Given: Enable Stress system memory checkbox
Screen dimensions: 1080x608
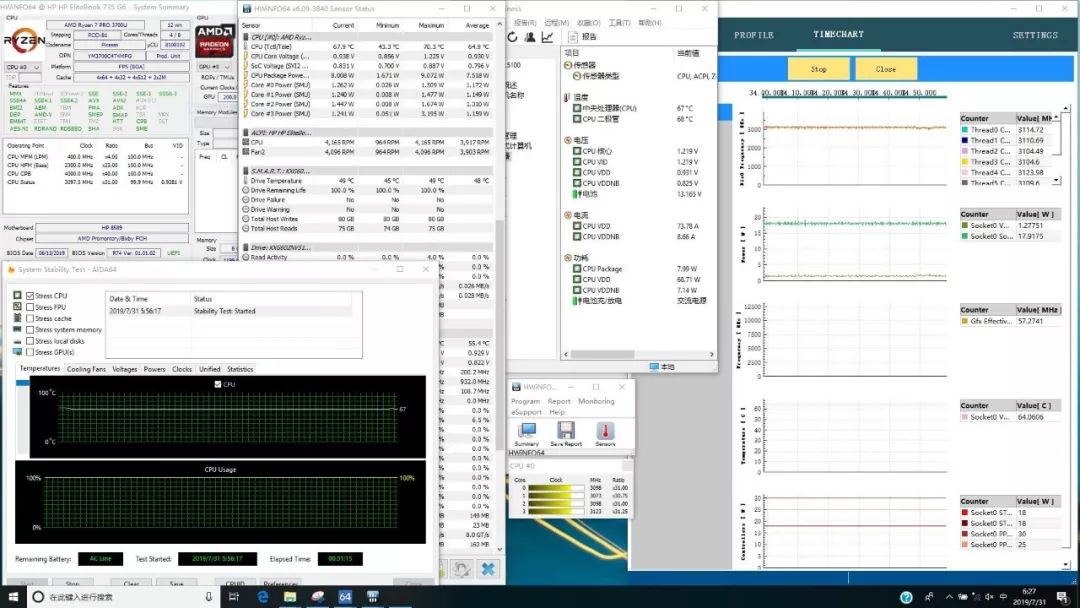Looking at the screenshot, I should pyautogui.click(x=30, y=330).
